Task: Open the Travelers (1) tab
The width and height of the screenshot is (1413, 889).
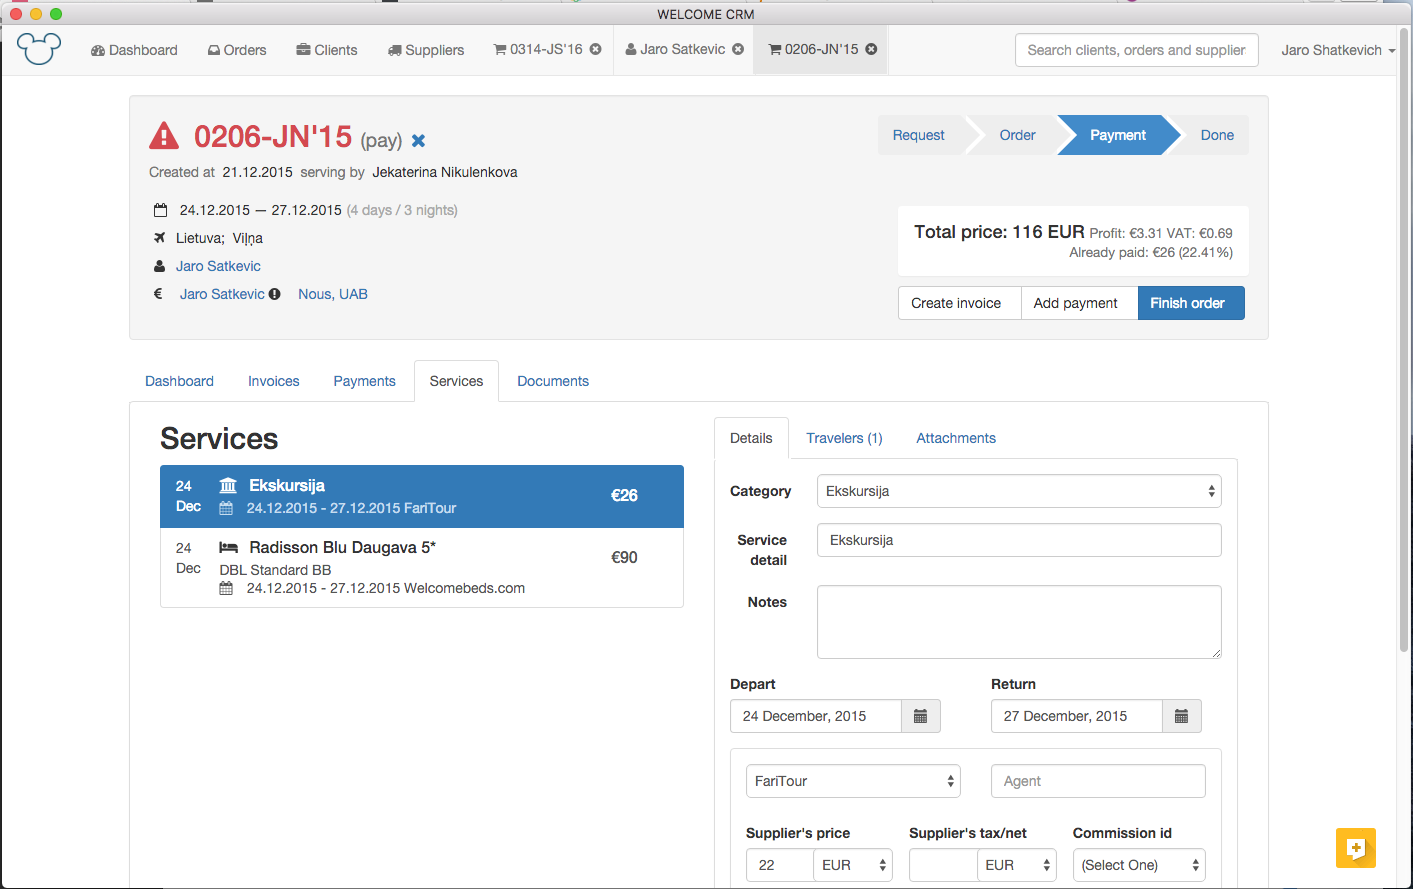Action: tap(844, 438)
